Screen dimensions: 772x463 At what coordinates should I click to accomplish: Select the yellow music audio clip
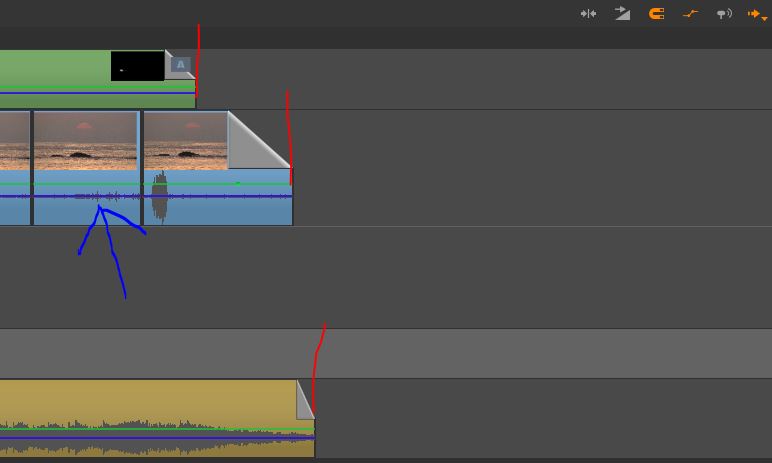pos(157,418)
